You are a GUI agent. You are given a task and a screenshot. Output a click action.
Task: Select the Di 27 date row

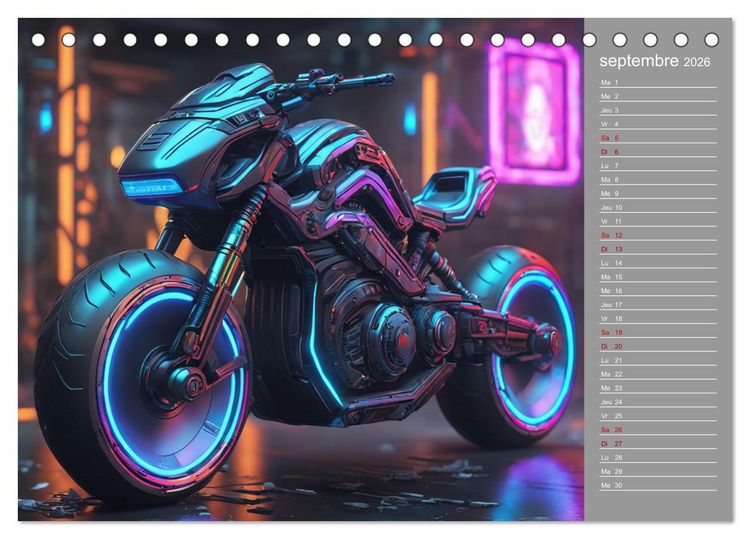[x=658, y=443]
